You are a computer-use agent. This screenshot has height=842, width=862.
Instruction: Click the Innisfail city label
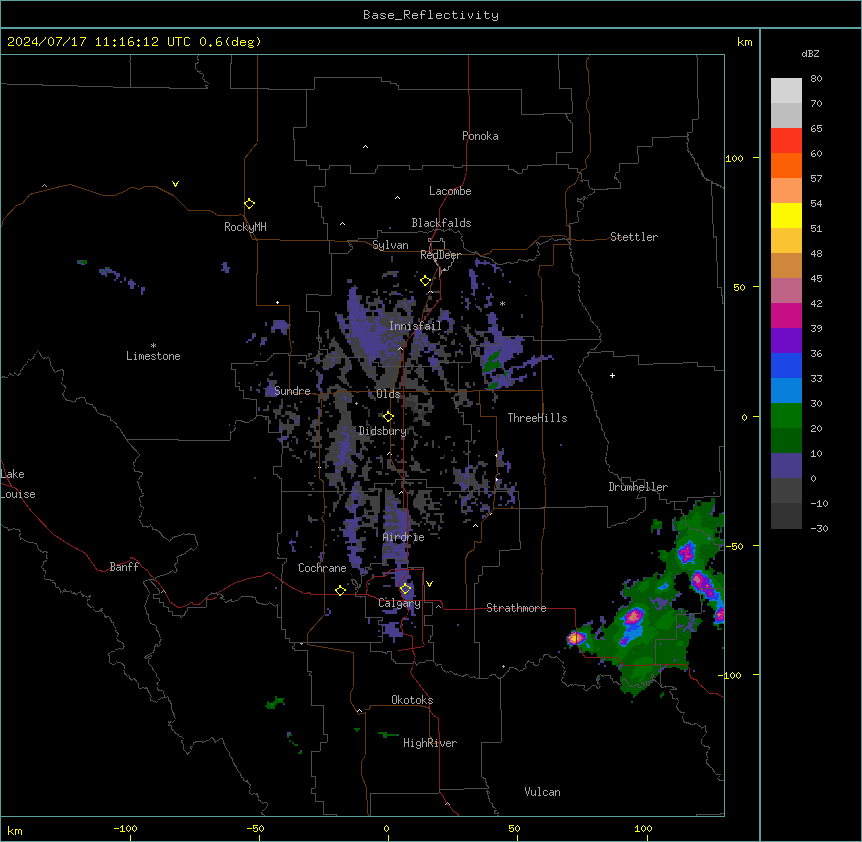(x=415, y=326)
